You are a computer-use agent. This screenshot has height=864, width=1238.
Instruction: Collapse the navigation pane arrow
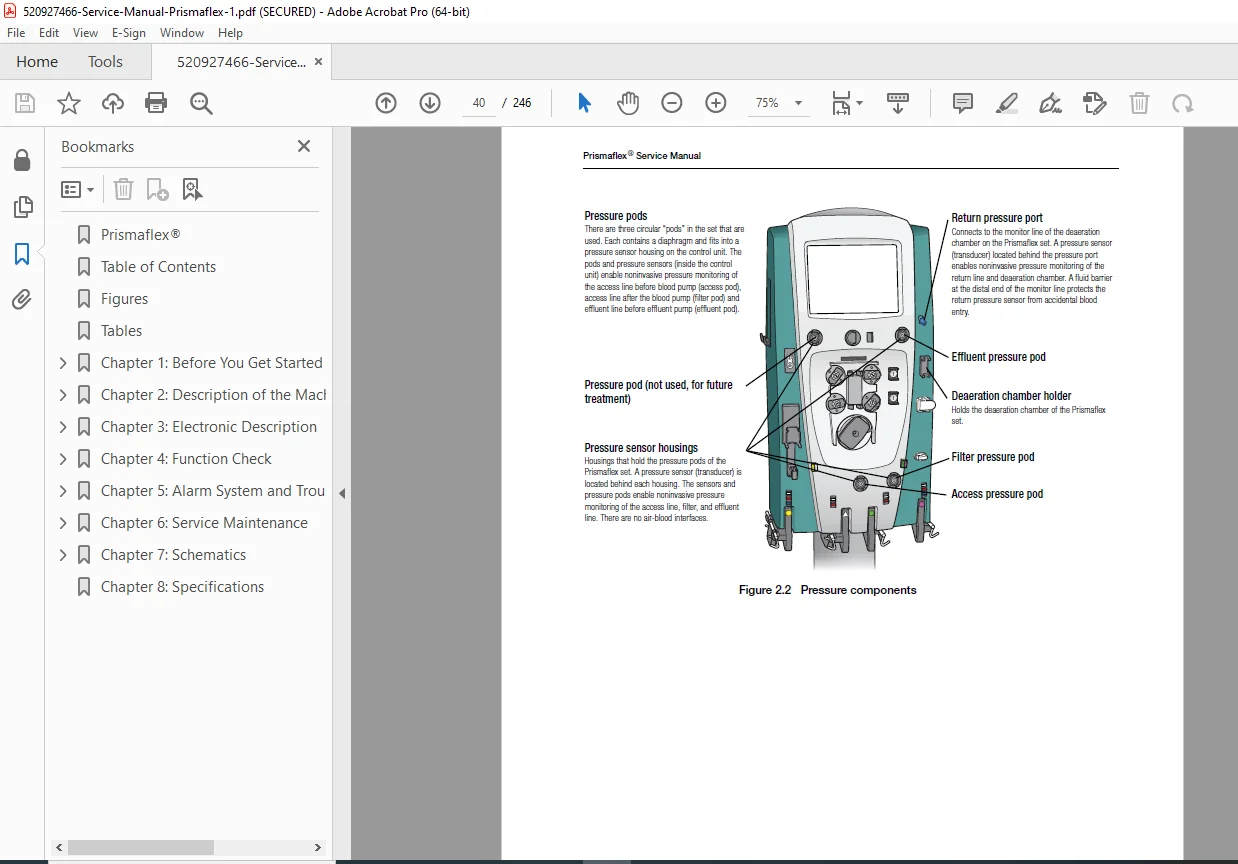(342, 493)
